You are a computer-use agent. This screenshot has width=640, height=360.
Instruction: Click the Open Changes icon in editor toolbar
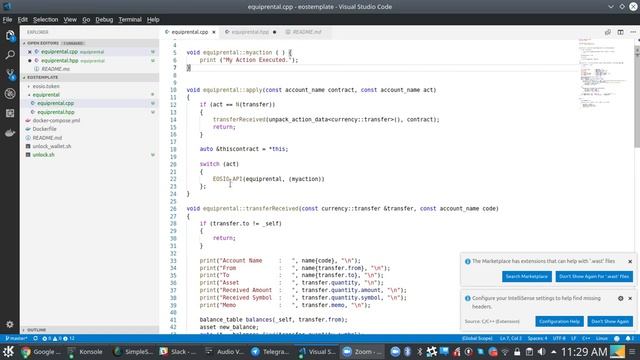click(608, 32)
